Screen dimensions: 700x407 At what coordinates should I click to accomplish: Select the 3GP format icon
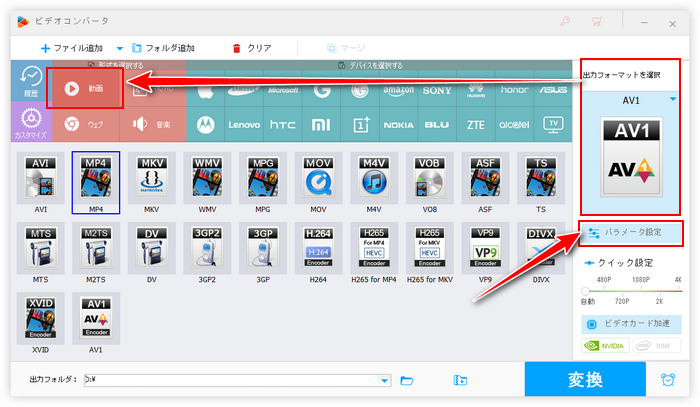click(262, 248)
